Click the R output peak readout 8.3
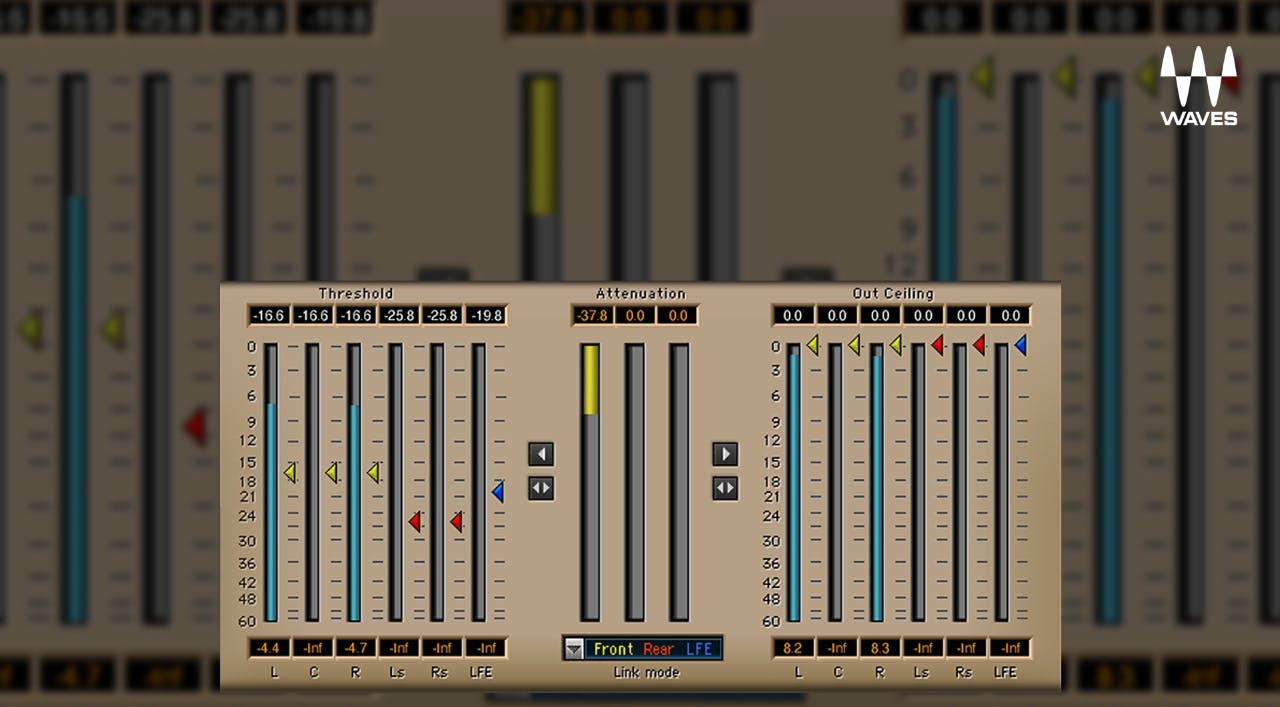Viewport: 1280px width, 707px height. click(x=880, y=648)
